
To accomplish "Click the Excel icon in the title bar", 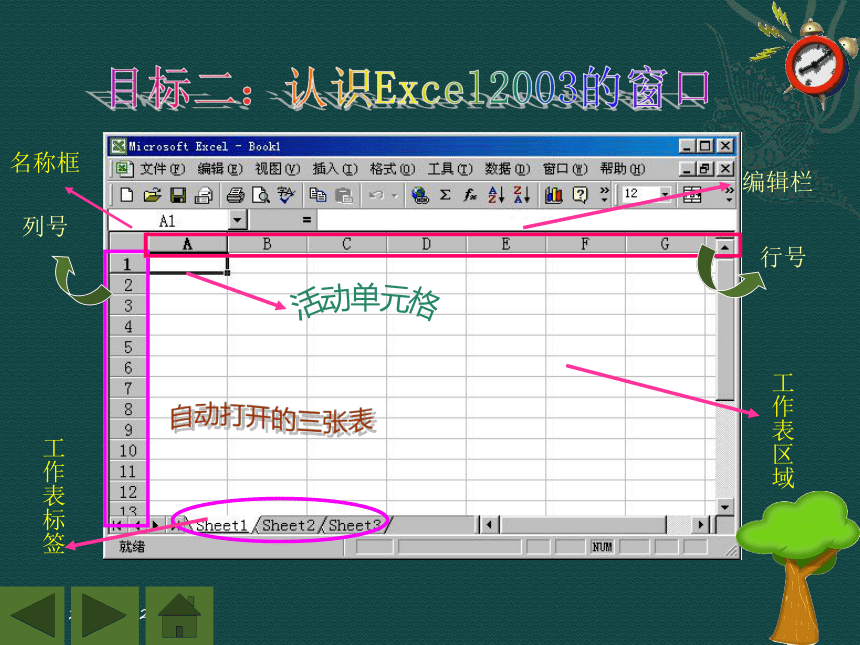I will tap(117, 146).
